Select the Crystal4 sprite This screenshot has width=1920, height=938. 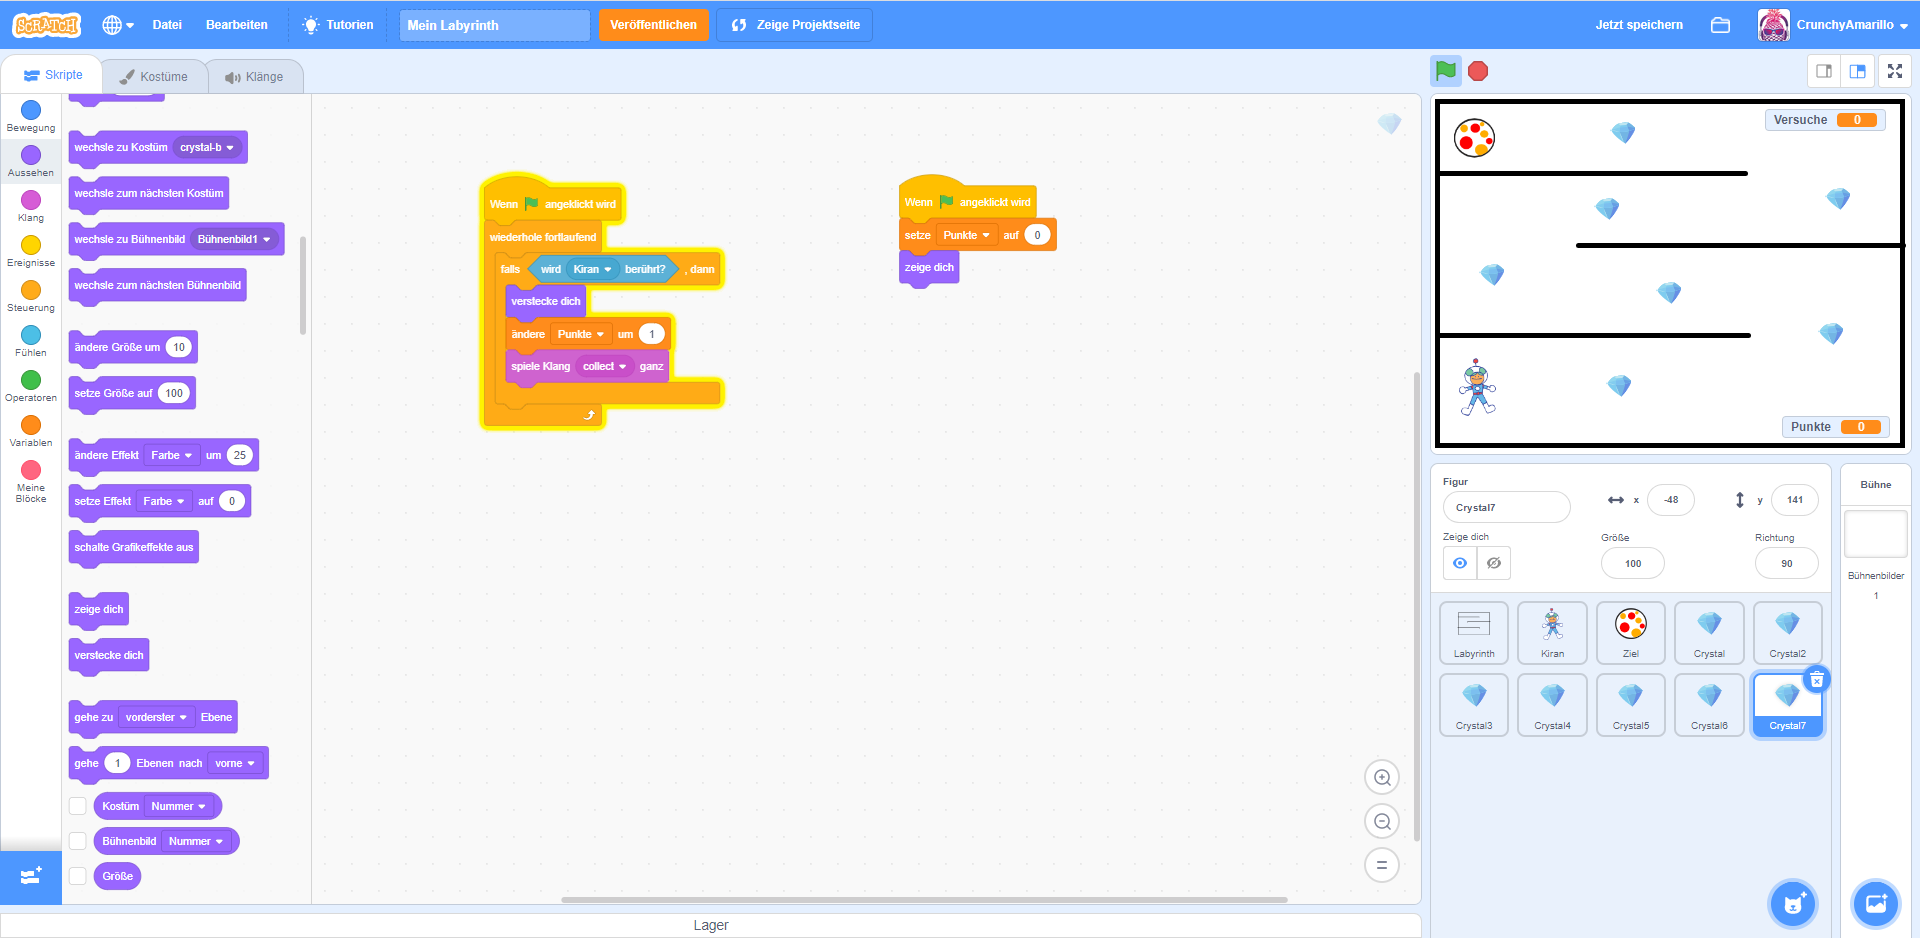pos(1552,705)
